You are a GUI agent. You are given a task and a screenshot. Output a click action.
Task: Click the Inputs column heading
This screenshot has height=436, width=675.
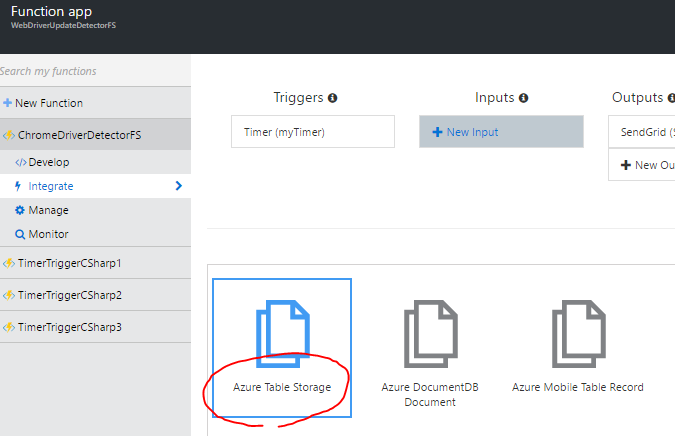tap(495, 98)
